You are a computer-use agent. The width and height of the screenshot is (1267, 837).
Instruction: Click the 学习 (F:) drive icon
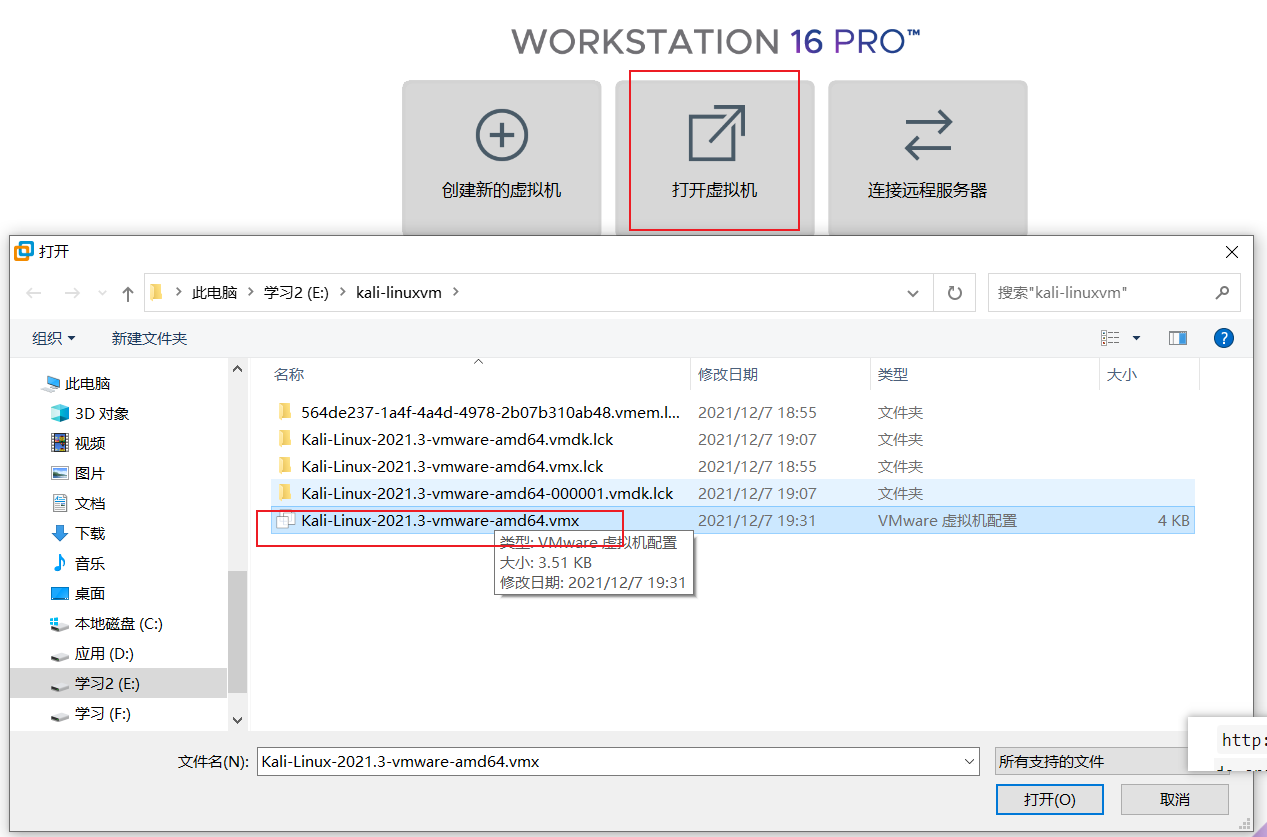coord(60,715)
